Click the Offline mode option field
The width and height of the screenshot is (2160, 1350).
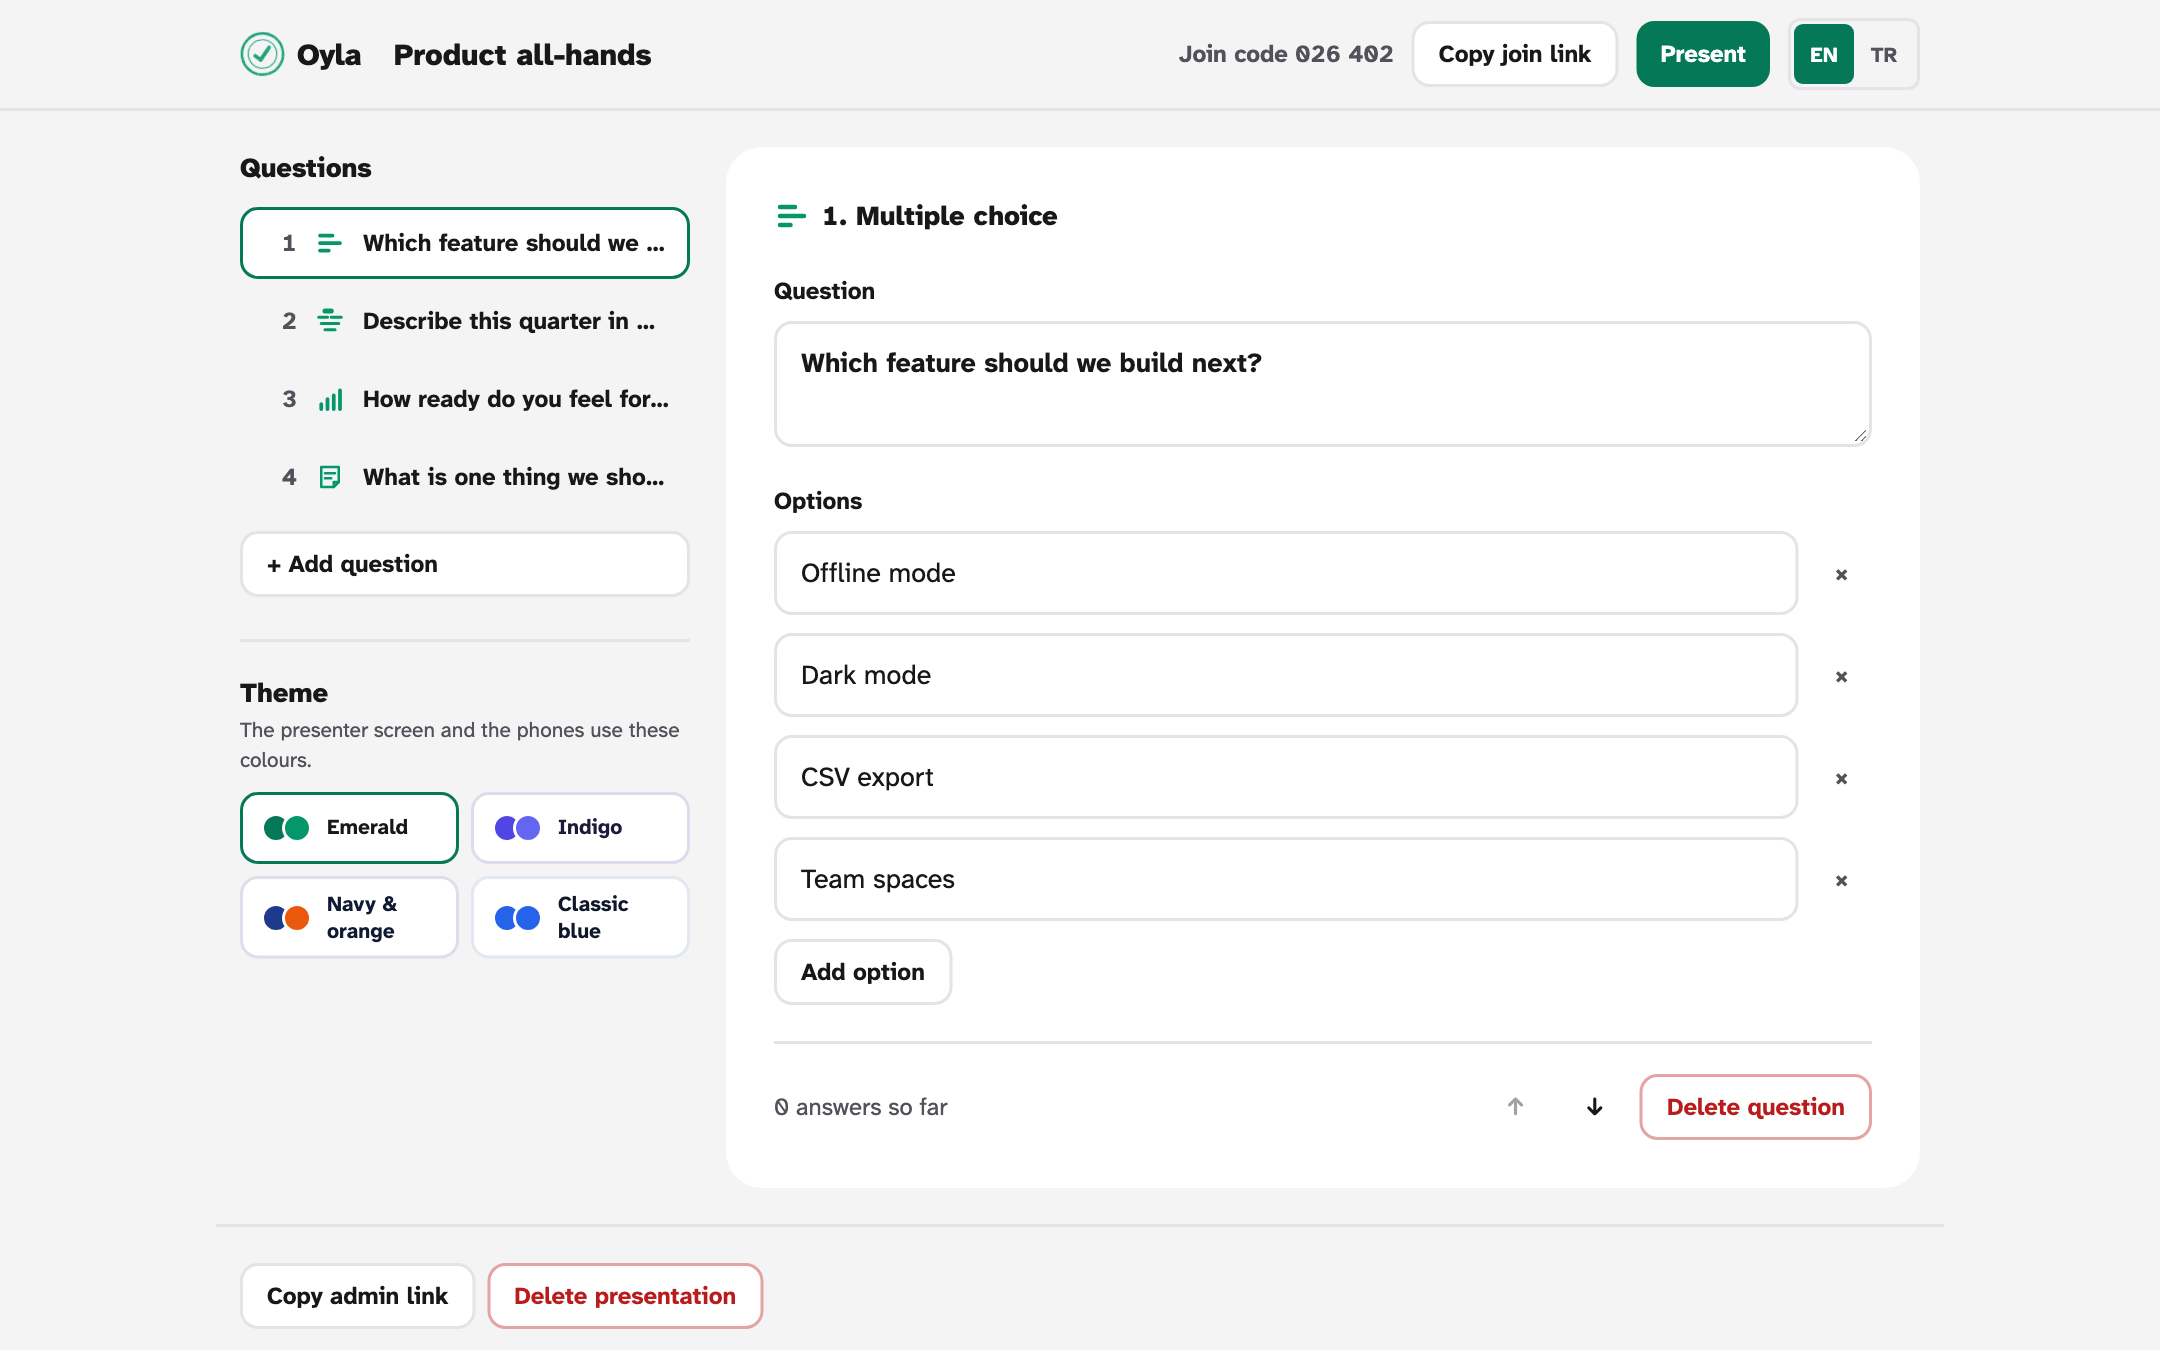(x=1285, y=573)
